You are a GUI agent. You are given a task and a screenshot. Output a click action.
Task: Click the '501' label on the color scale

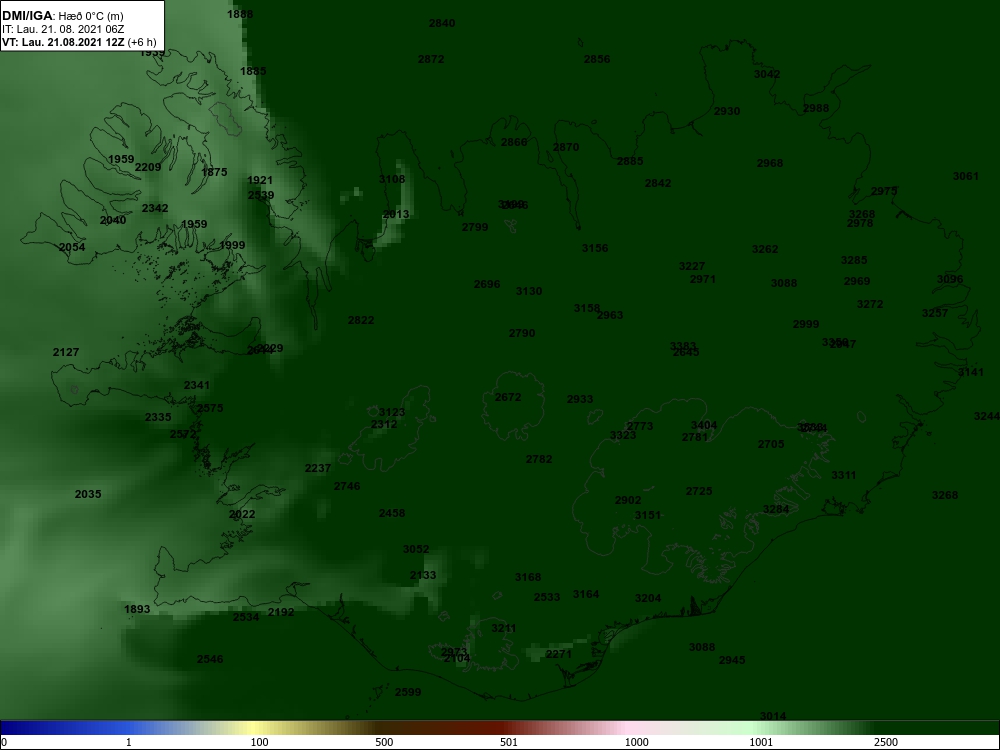509,742
